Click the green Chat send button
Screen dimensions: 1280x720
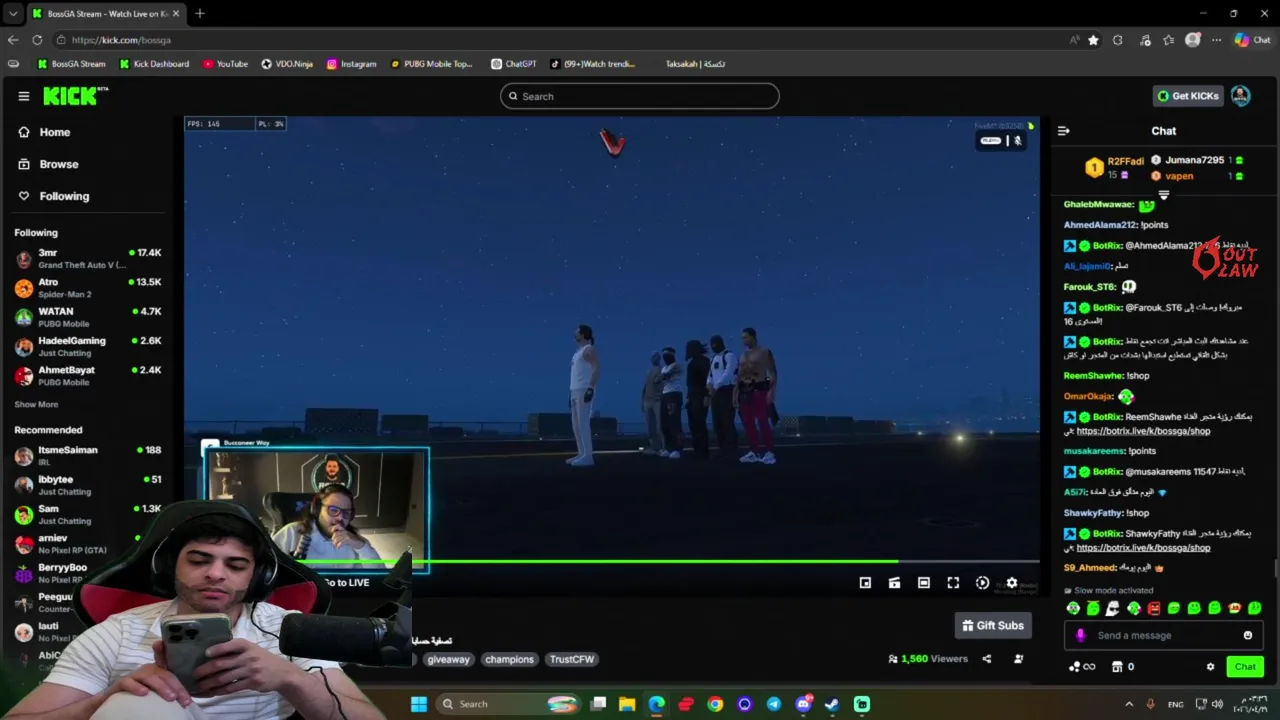coord(1245,667)
